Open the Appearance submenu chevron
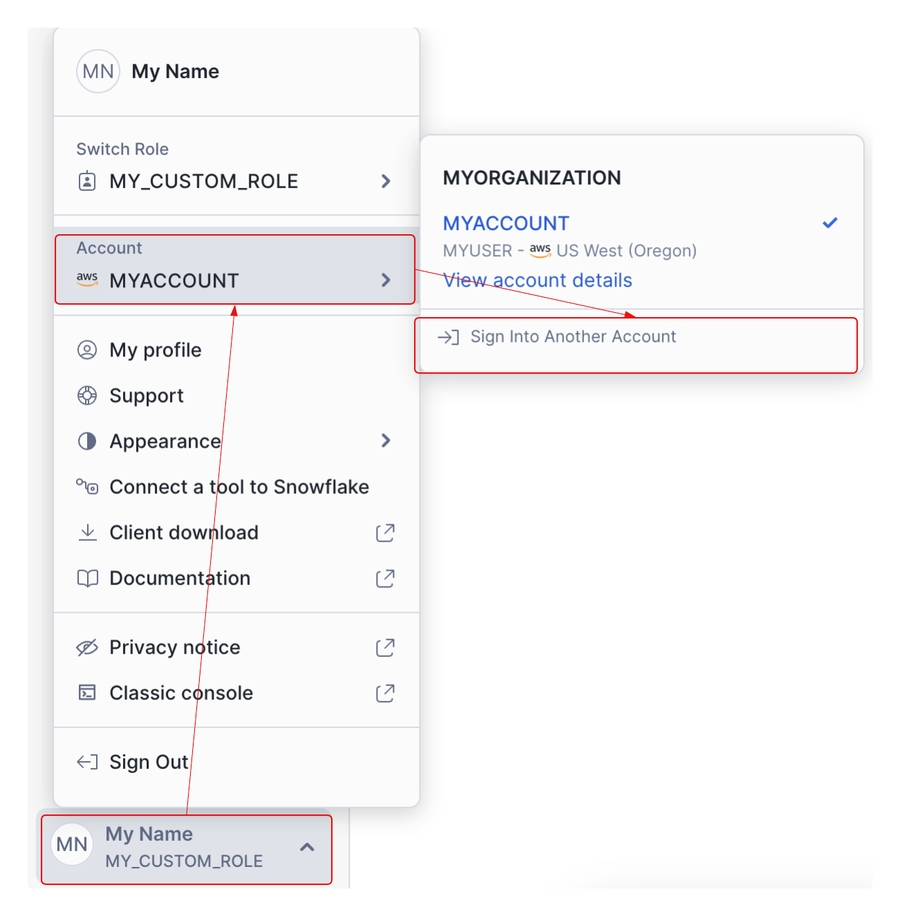This screenshot has height=916, width=900. tap(385, 441)
